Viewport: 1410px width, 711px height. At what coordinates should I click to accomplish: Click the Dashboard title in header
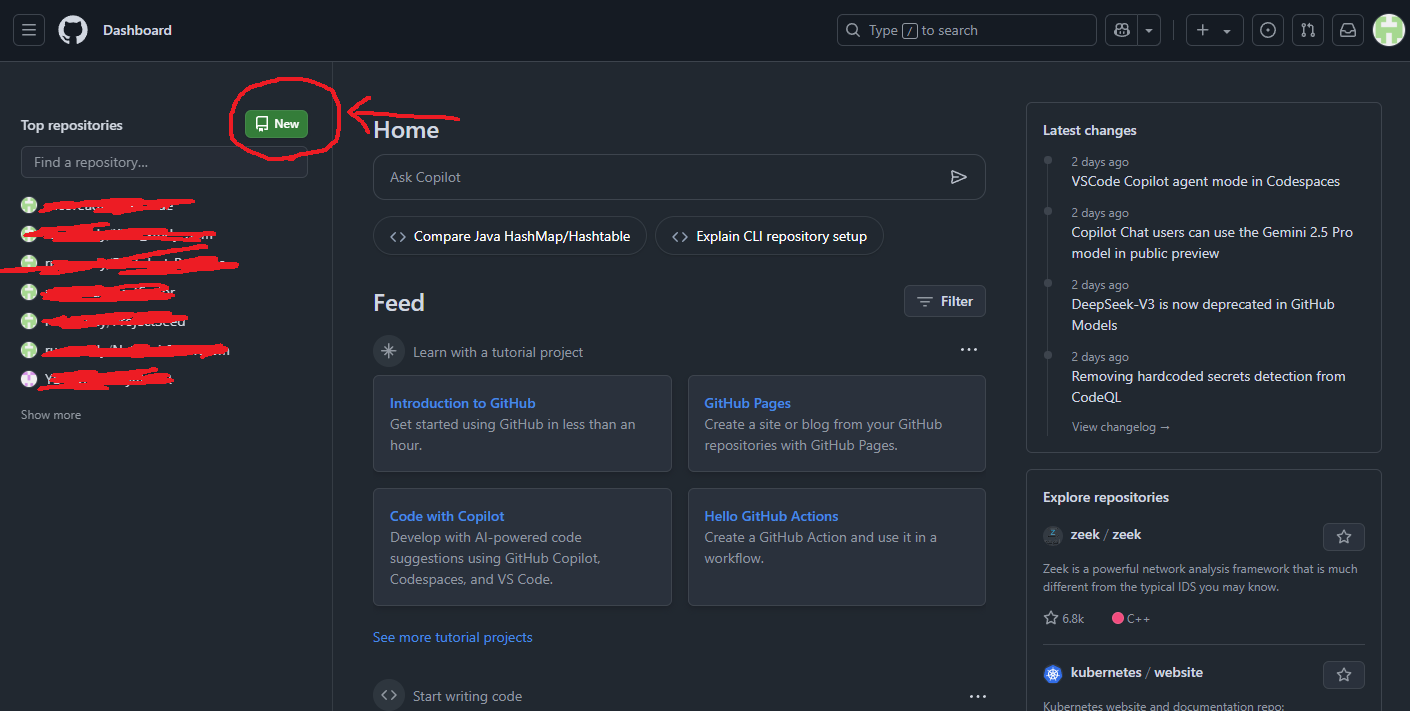tap(137, 30)
